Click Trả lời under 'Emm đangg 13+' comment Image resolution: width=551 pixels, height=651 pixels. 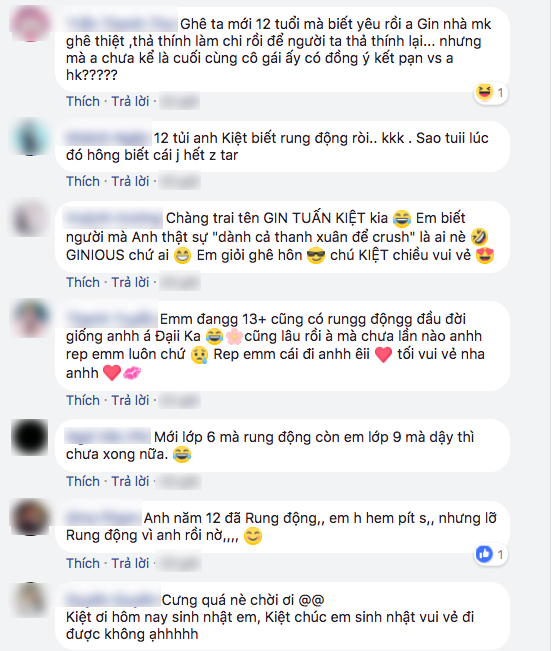pyautogui.click(x=130, y=400)
